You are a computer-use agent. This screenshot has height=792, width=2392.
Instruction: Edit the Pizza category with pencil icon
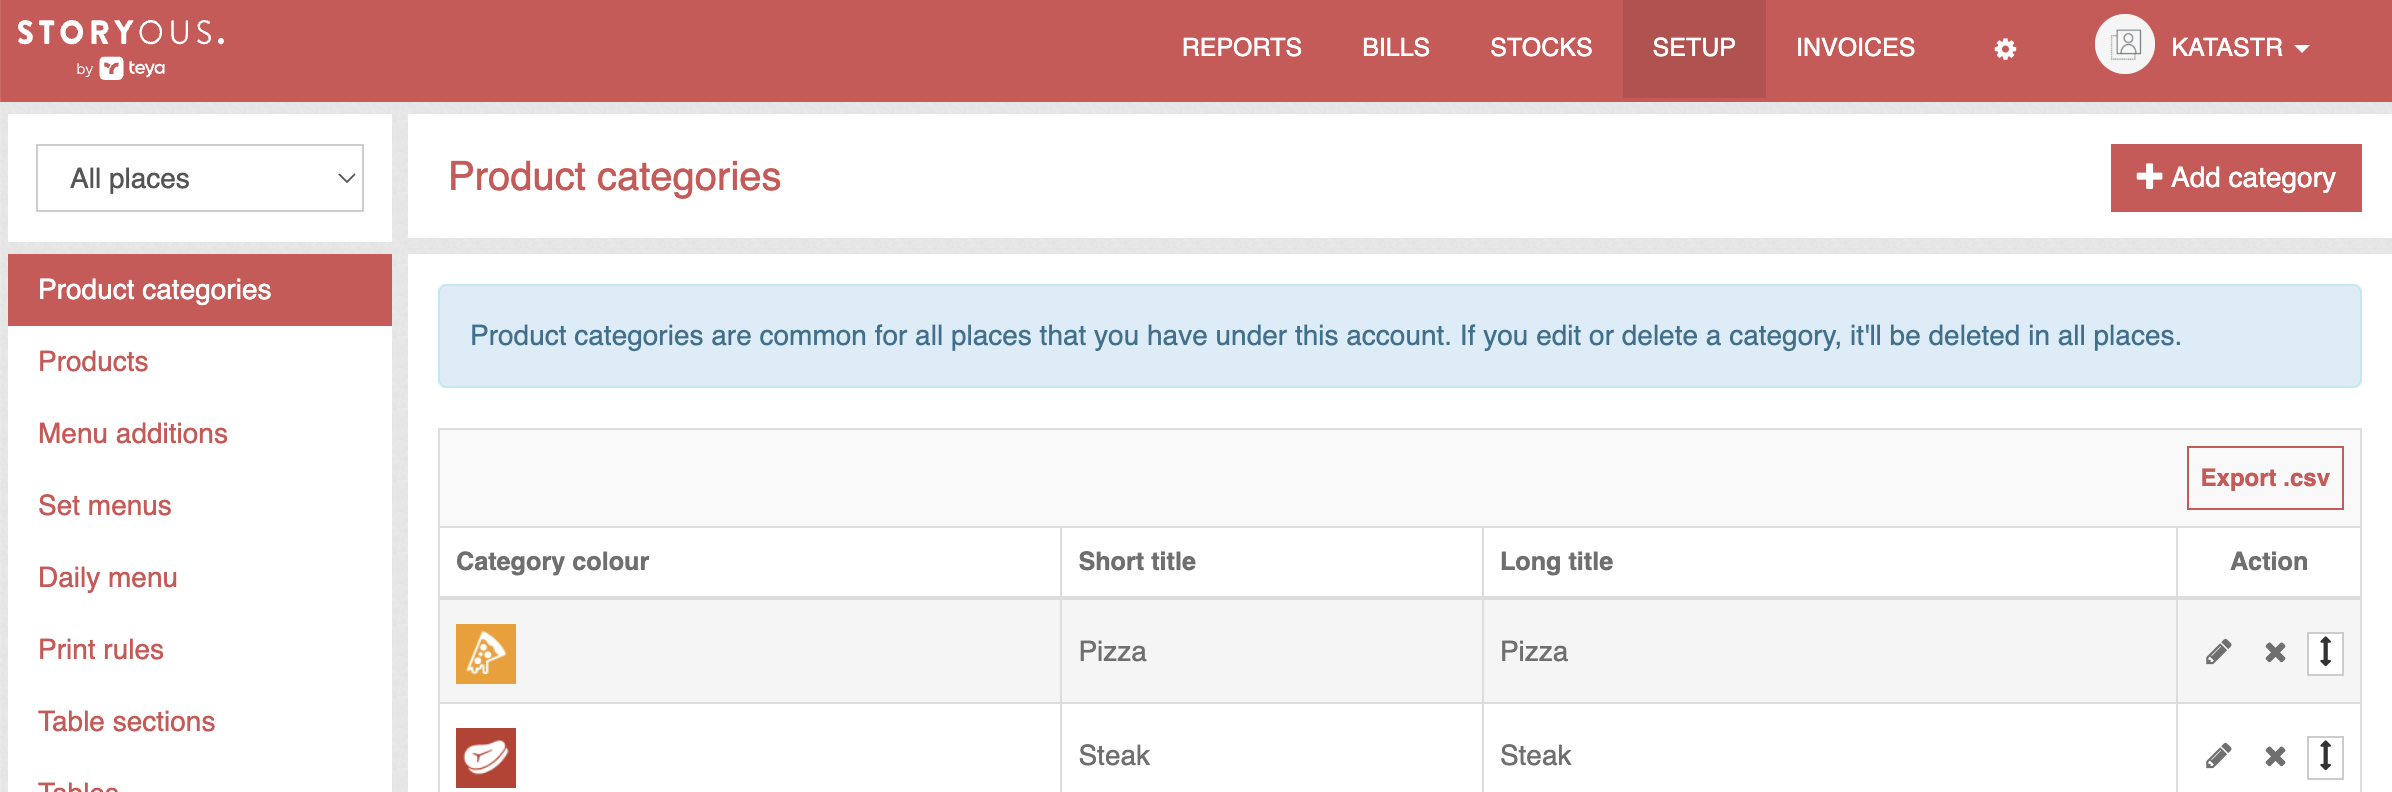click(x=2218, y=652)
